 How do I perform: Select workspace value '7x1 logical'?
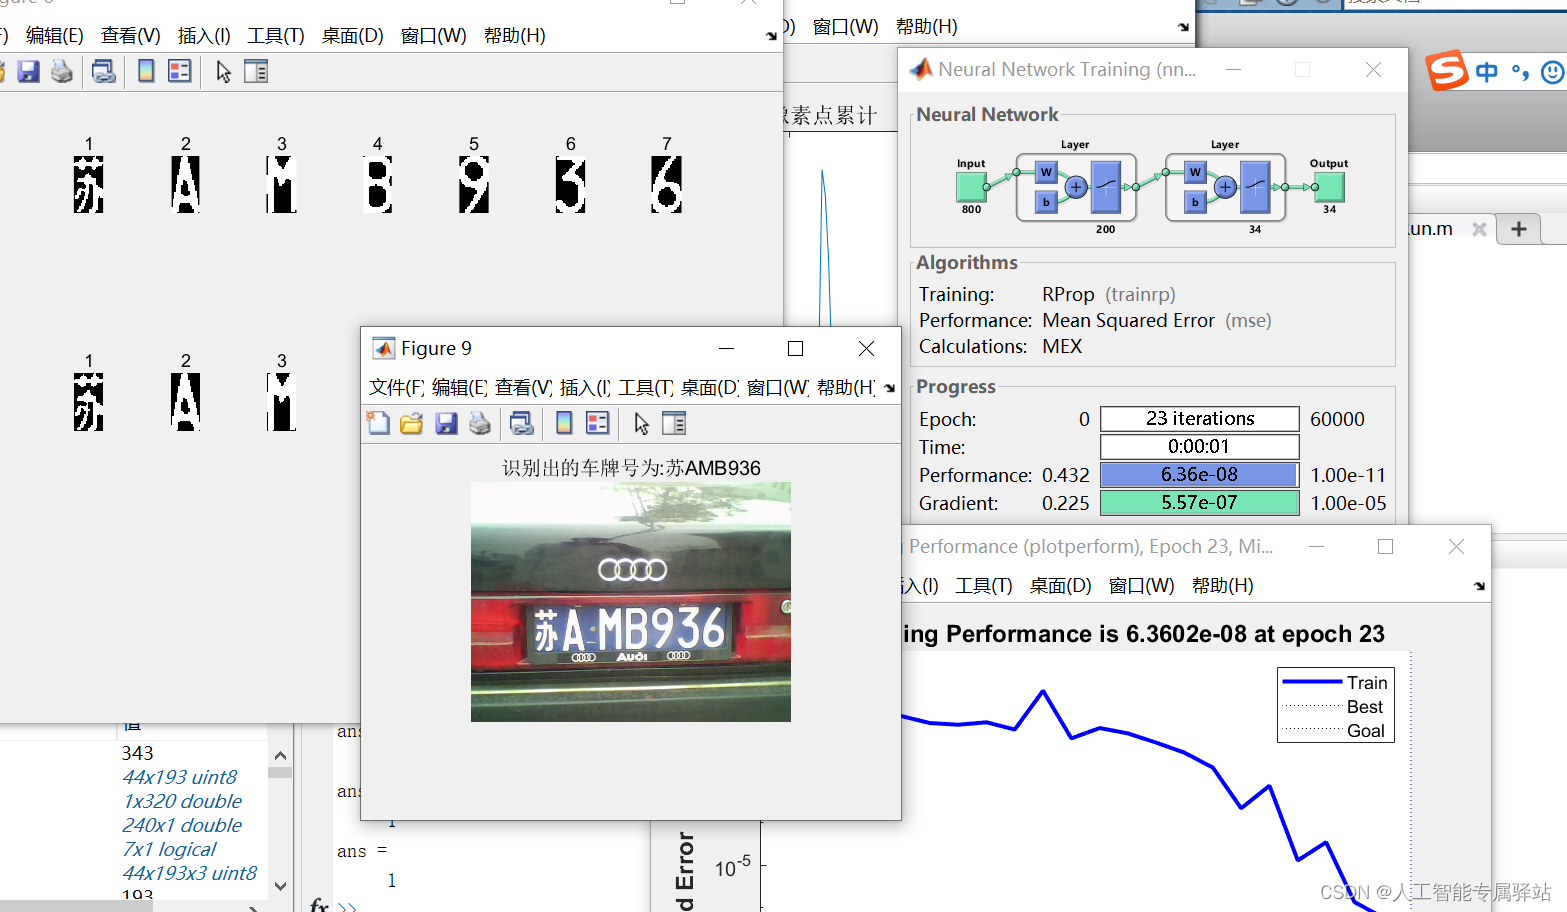pos(169,849)
